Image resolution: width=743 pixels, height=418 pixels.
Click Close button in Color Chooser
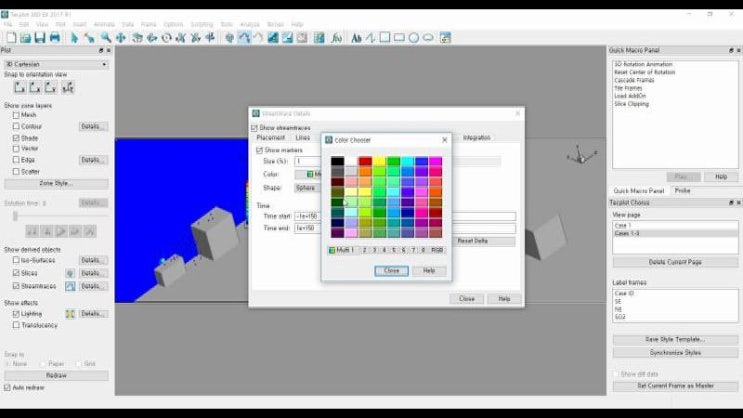391,271
